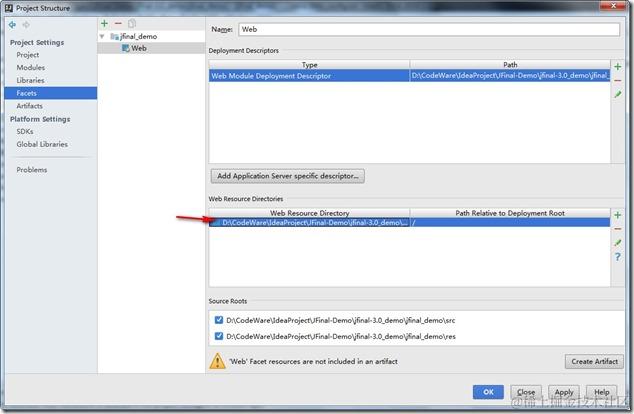Click the jfinal_demo module folder icon
The image size is (634, 414).
point(114,36)
